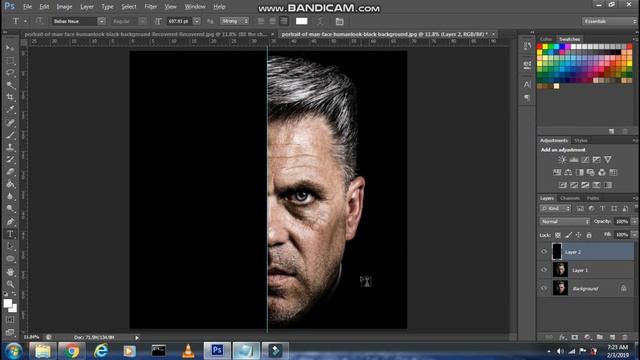640x360 pixels.
Task: Enable left align text
Action: click(x=261, y=21)
